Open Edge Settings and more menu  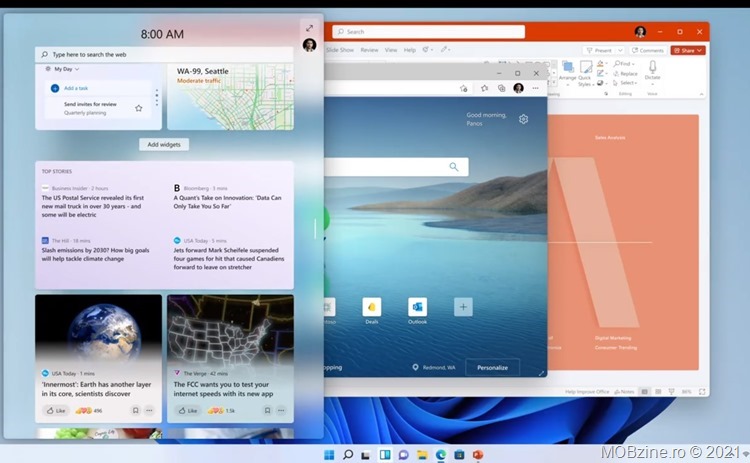535,88
